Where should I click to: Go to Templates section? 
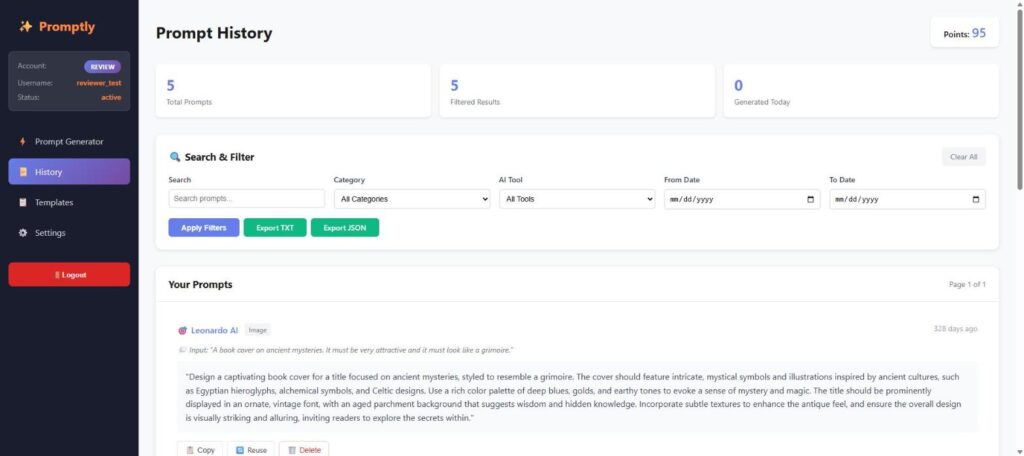point(69,203)
